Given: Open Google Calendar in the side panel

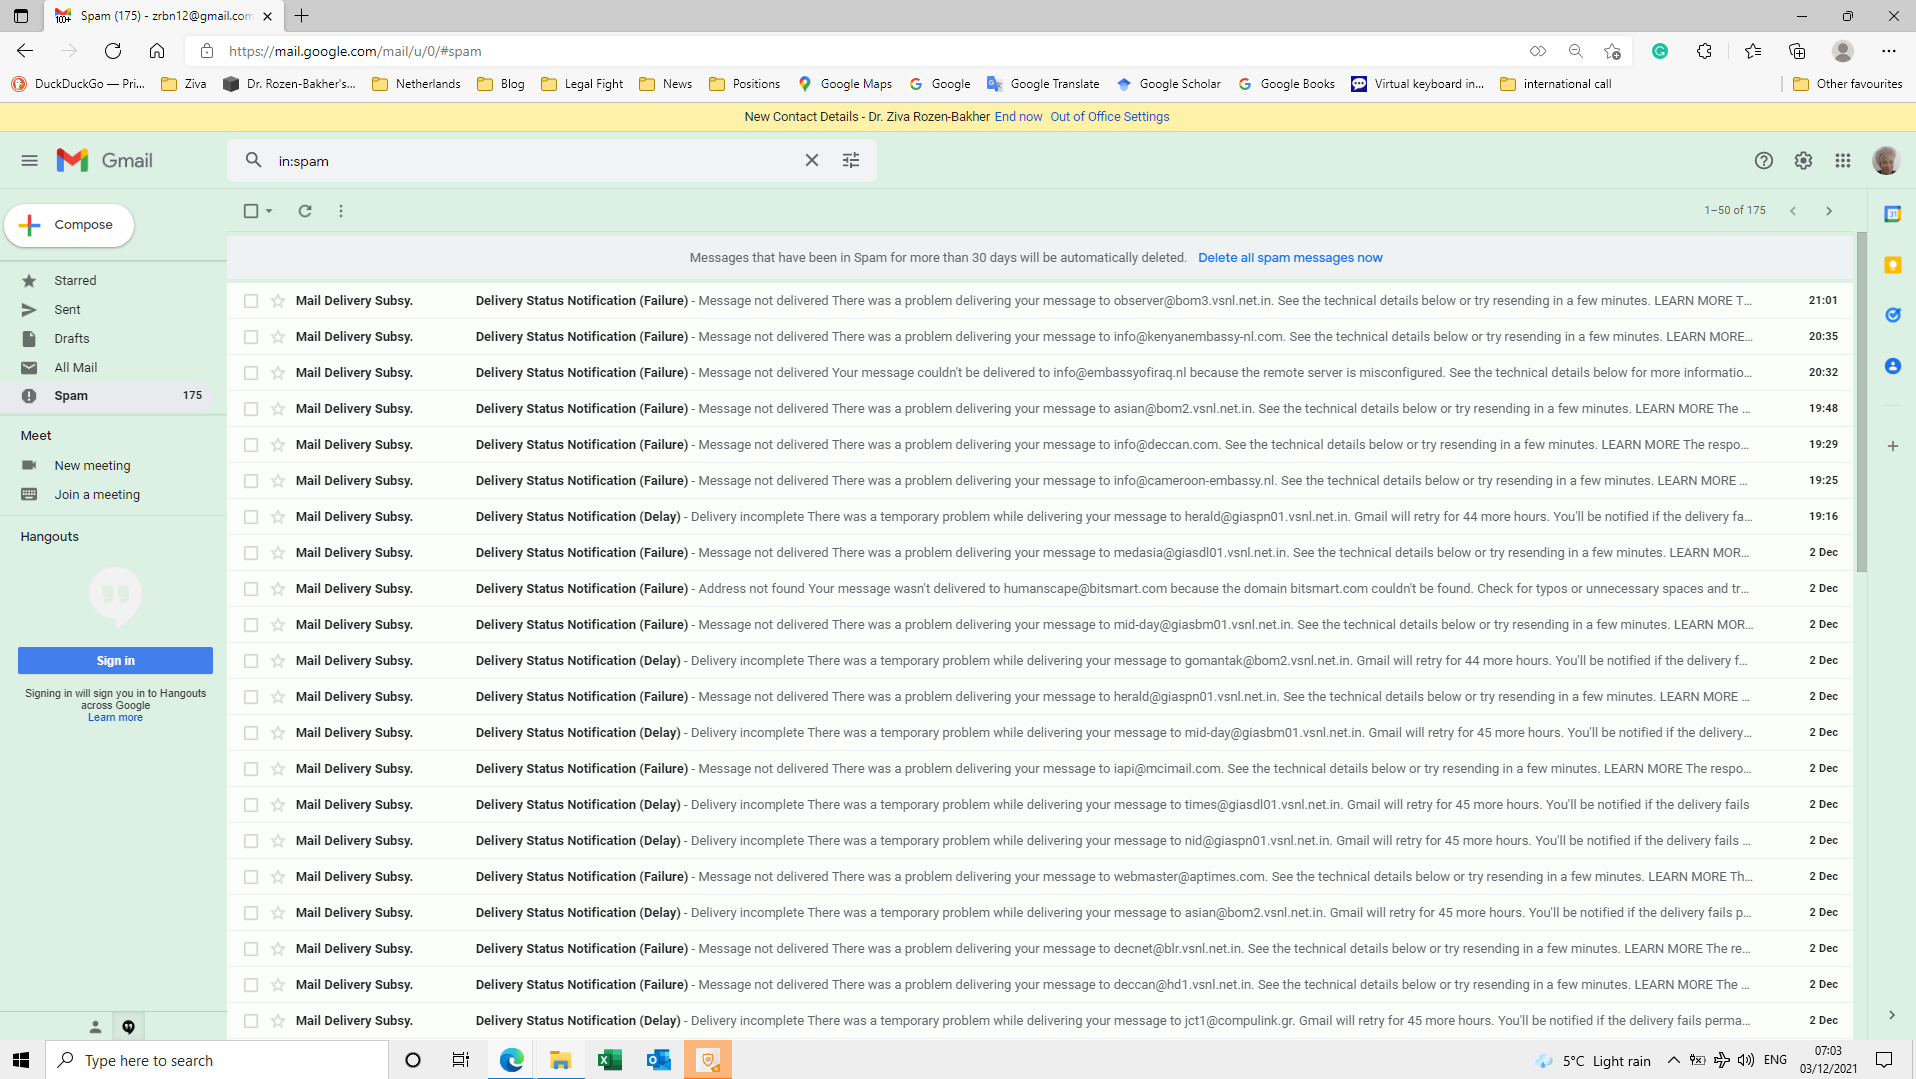Looking at the screenshot, I should click(x=1893, y=213).
